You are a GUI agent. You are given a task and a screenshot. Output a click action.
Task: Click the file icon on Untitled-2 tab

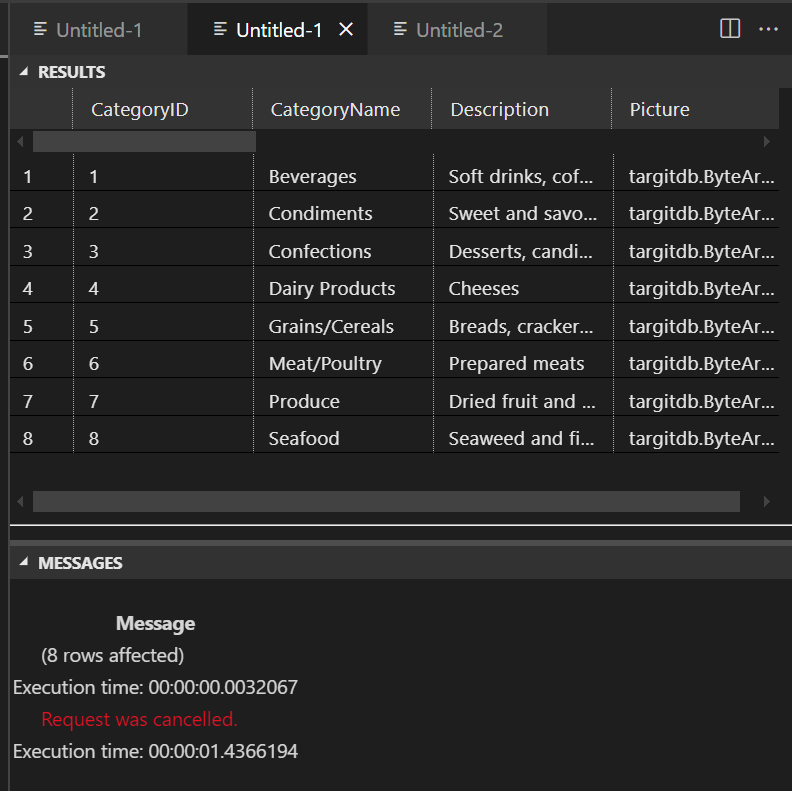point(400,29)
